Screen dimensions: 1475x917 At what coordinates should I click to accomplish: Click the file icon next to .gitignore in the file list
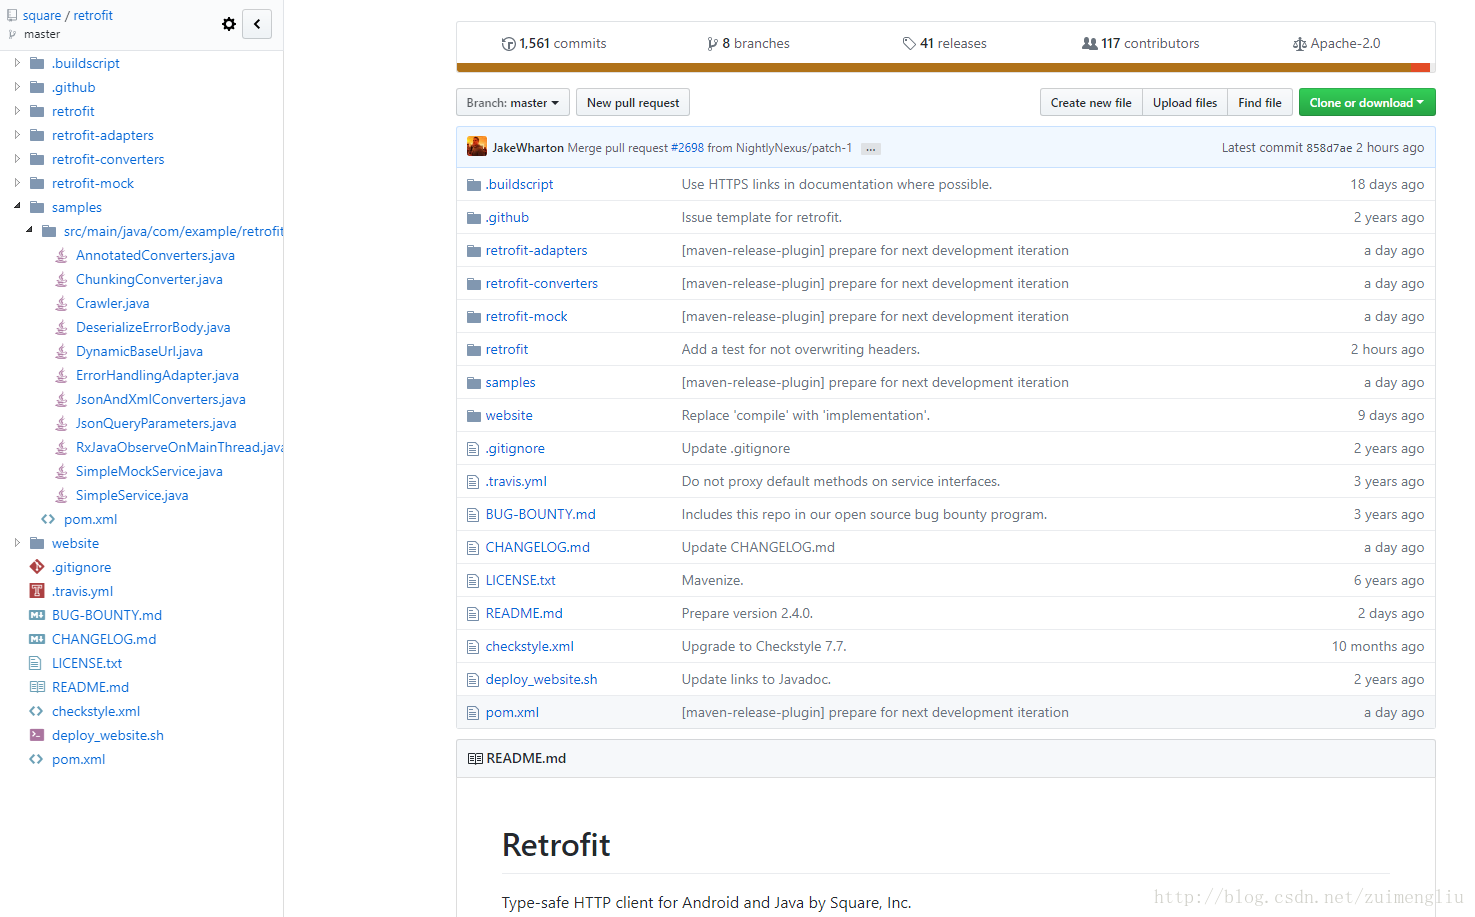[x=473, y=449]
